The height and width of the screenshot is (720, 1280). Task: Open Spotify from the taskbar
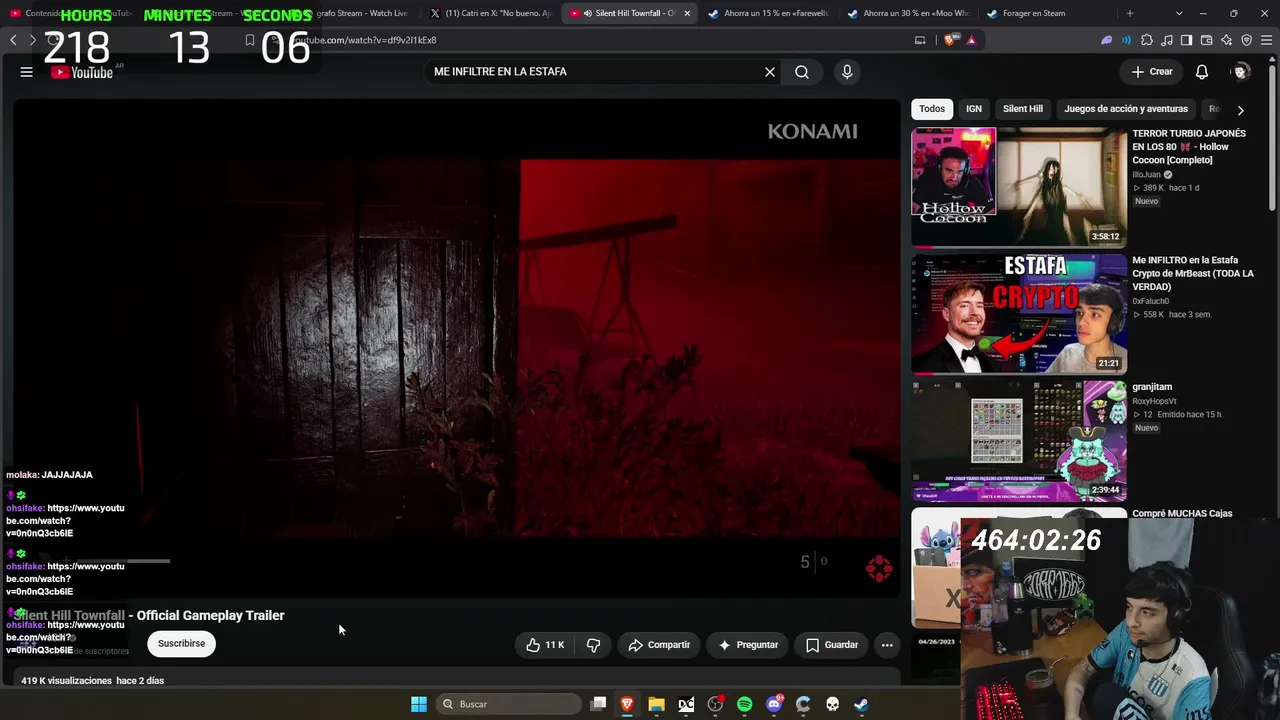point(744,704)
